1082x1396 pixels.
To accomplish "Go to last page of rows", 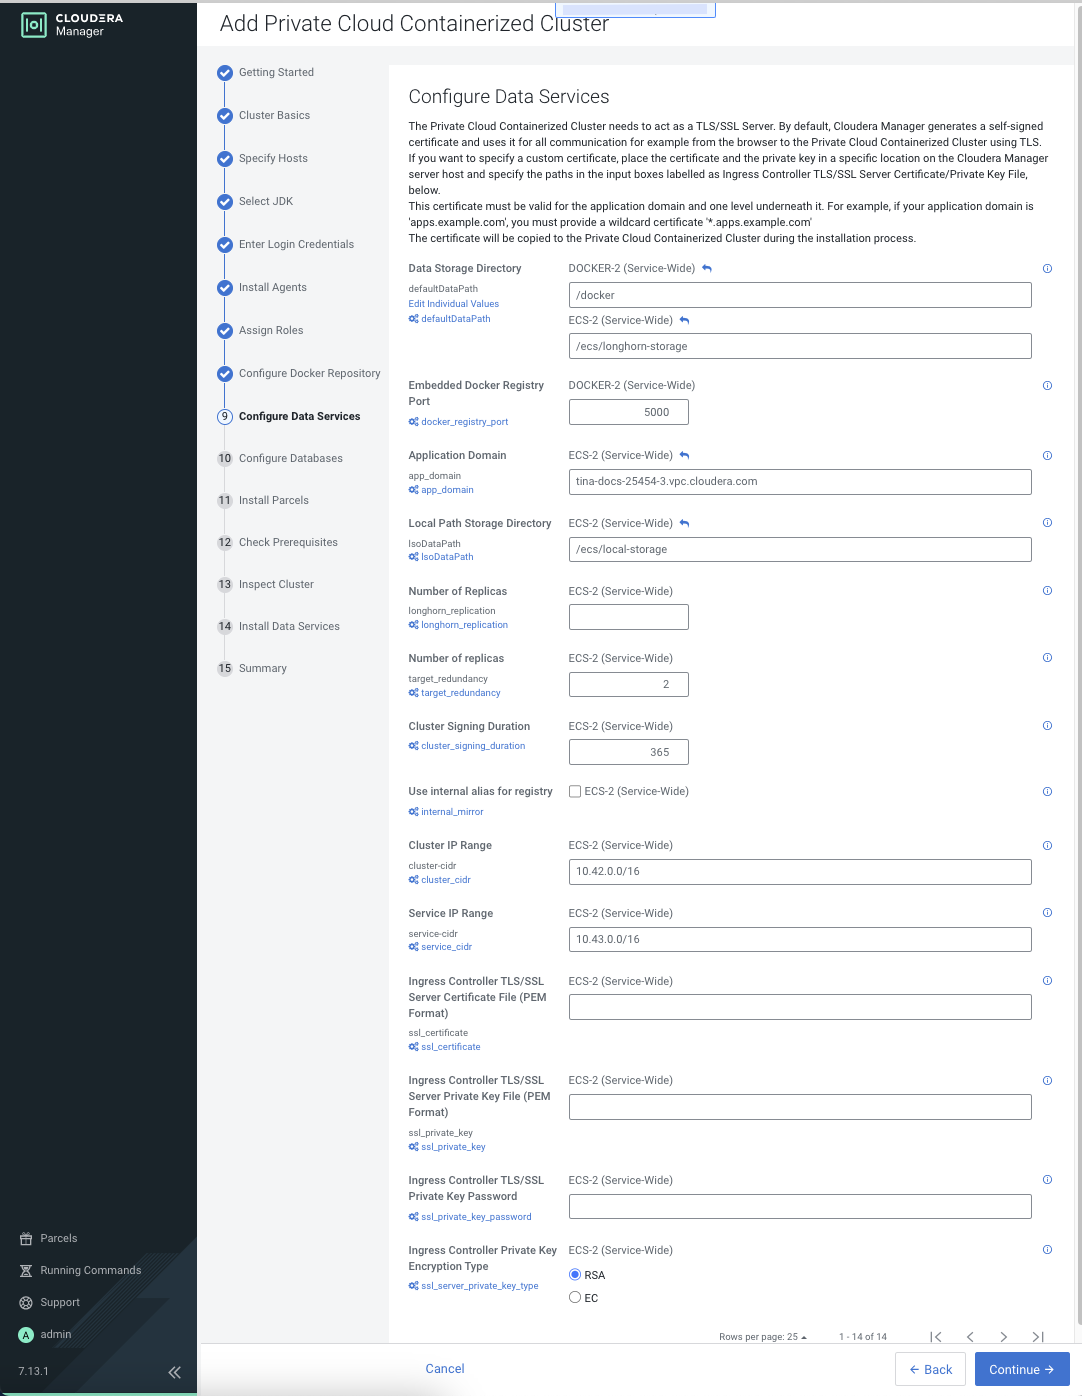I will (1038, 1337).
